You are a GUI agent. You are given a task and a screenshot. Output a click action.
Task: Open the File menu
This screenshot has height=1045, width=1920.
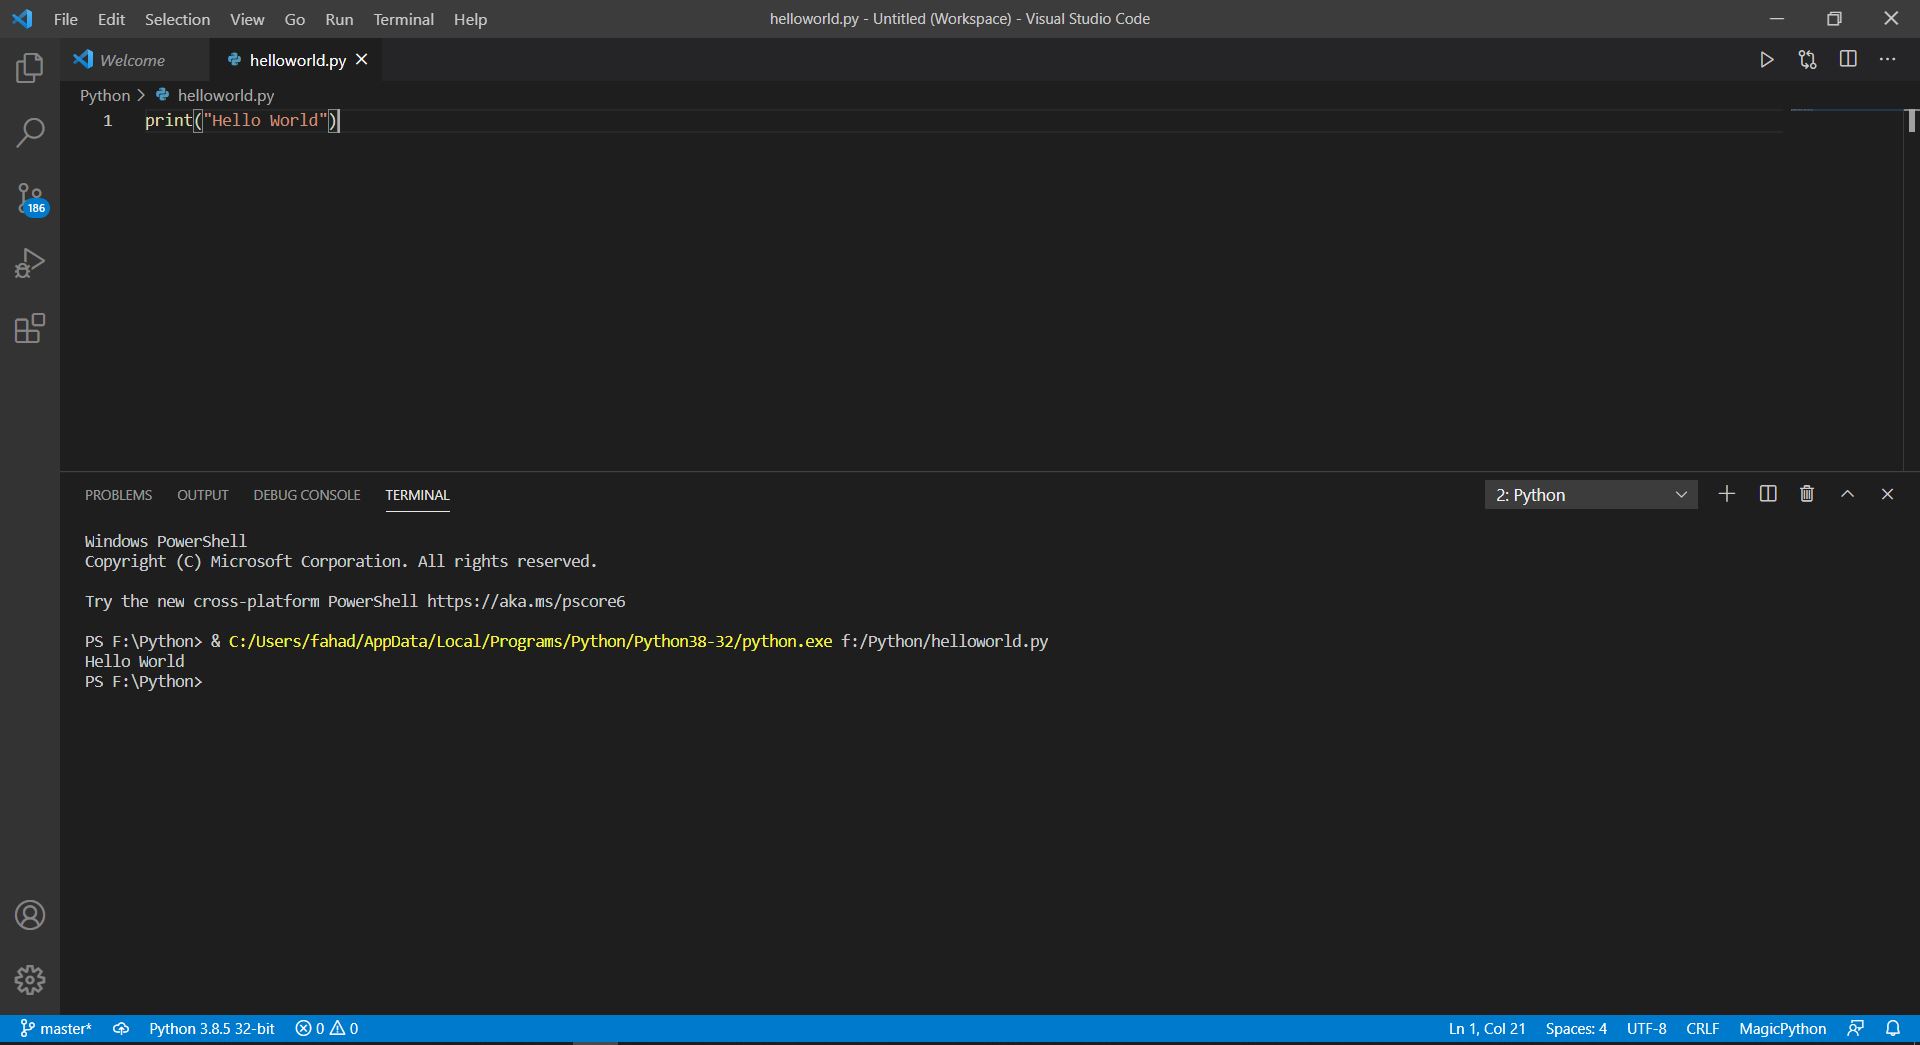(66, 19)
